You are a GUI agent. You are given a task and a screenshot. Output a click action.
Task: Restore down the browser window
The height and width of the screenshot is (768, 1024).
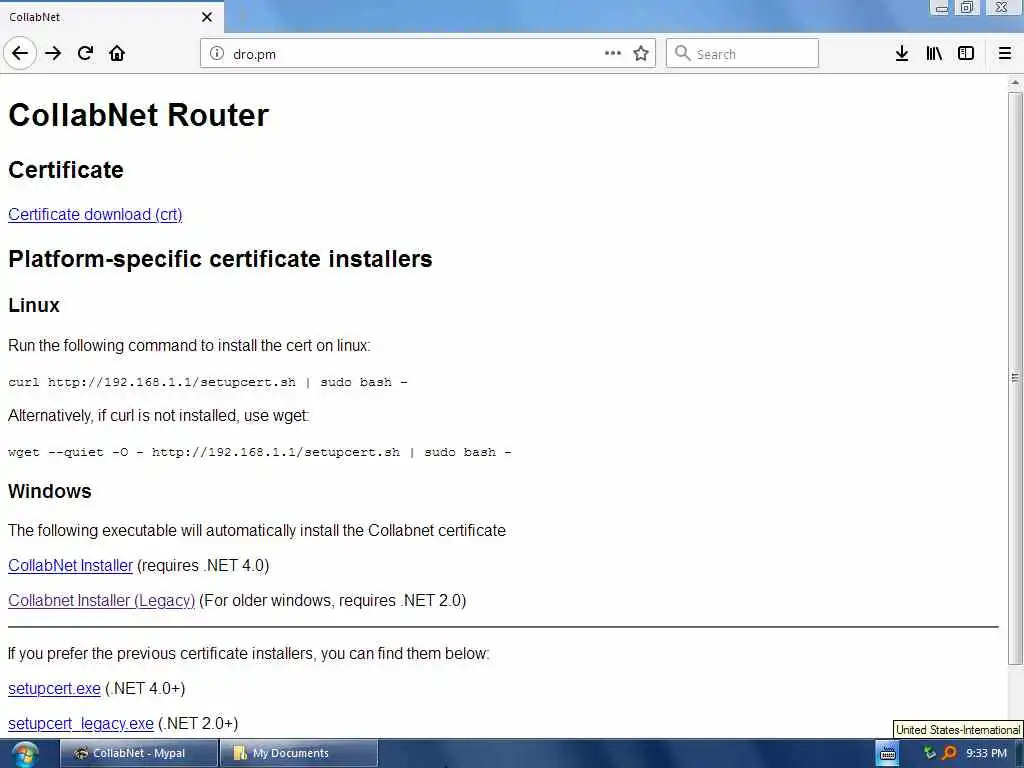[967, 8]
